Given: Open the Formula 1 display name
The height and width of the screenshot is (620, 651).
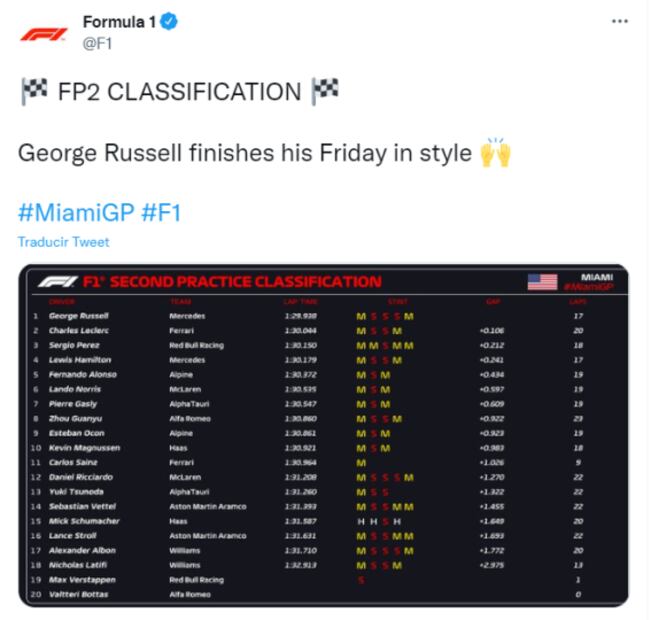Looking at the screenshot, I should point(118,23).
